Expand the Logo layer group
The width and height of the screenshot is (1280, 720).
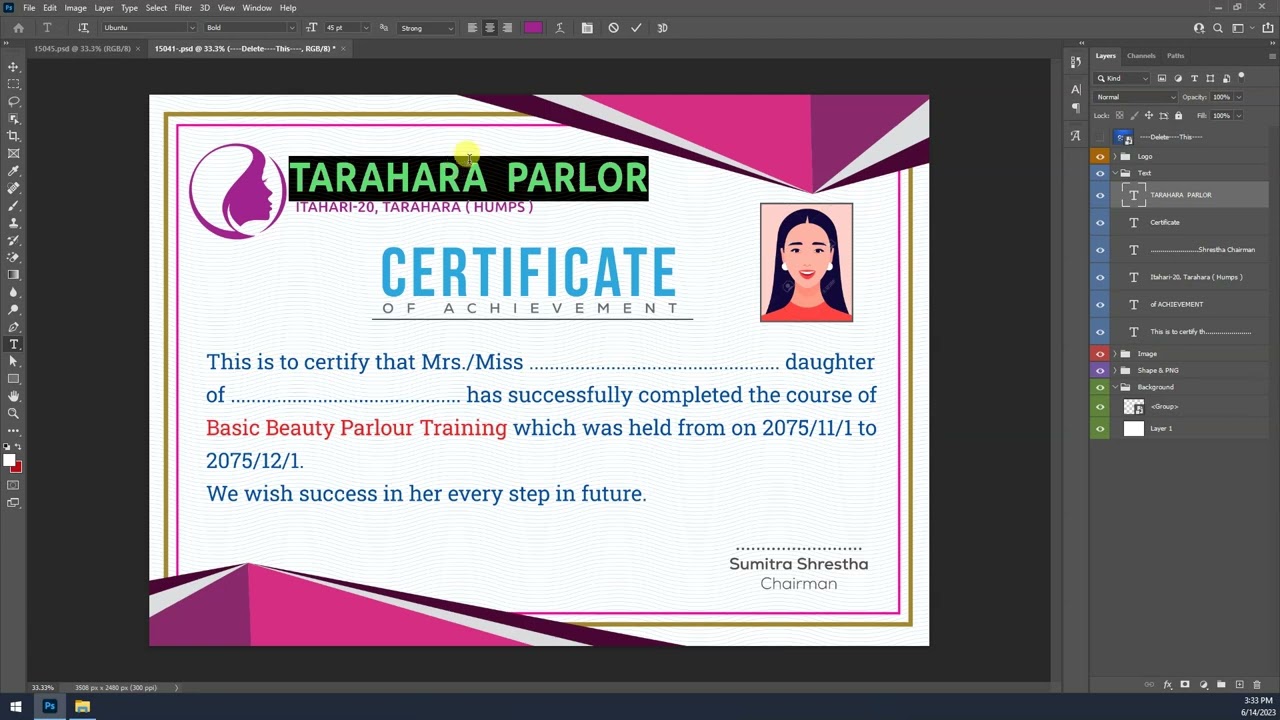tap(1115, 157)
